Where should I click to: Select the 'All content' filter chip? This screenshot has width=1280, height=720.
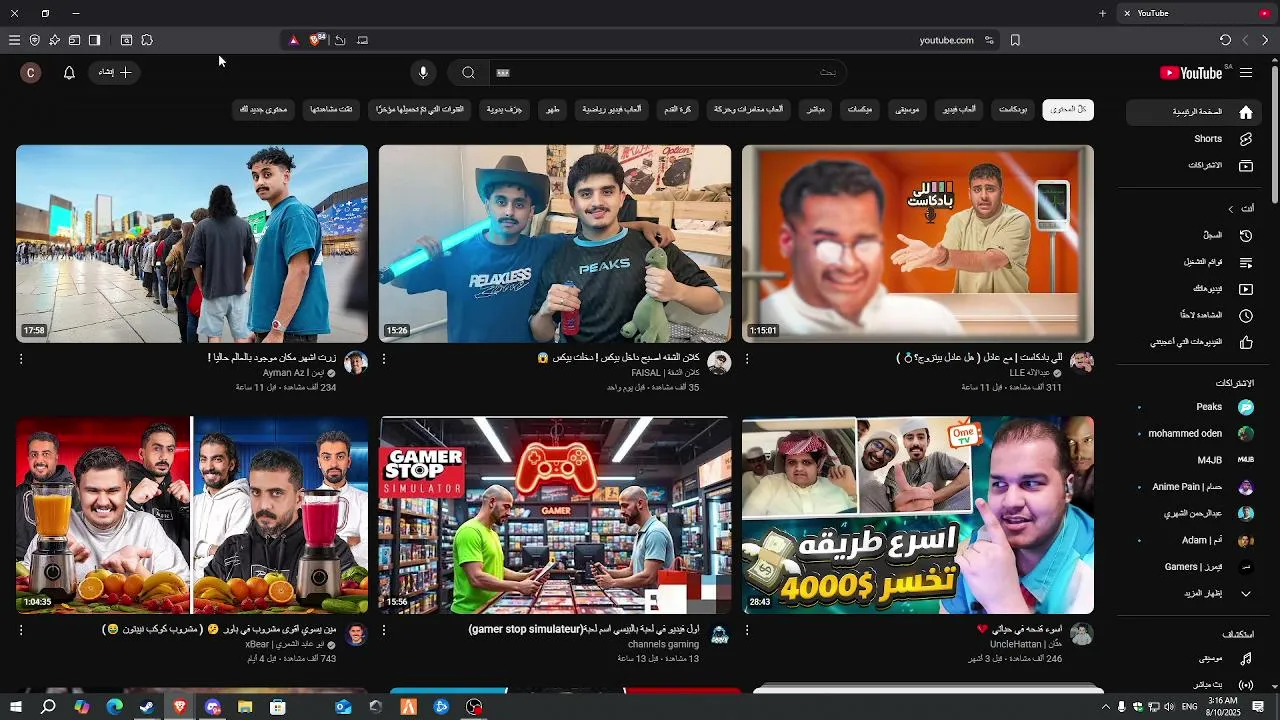pyautogui.click(x=1068, y=110)
